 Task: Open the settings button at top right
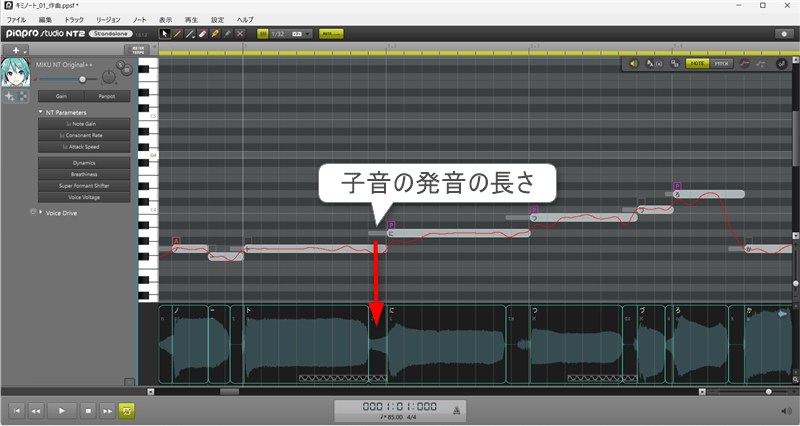click(x=784, y=34)
